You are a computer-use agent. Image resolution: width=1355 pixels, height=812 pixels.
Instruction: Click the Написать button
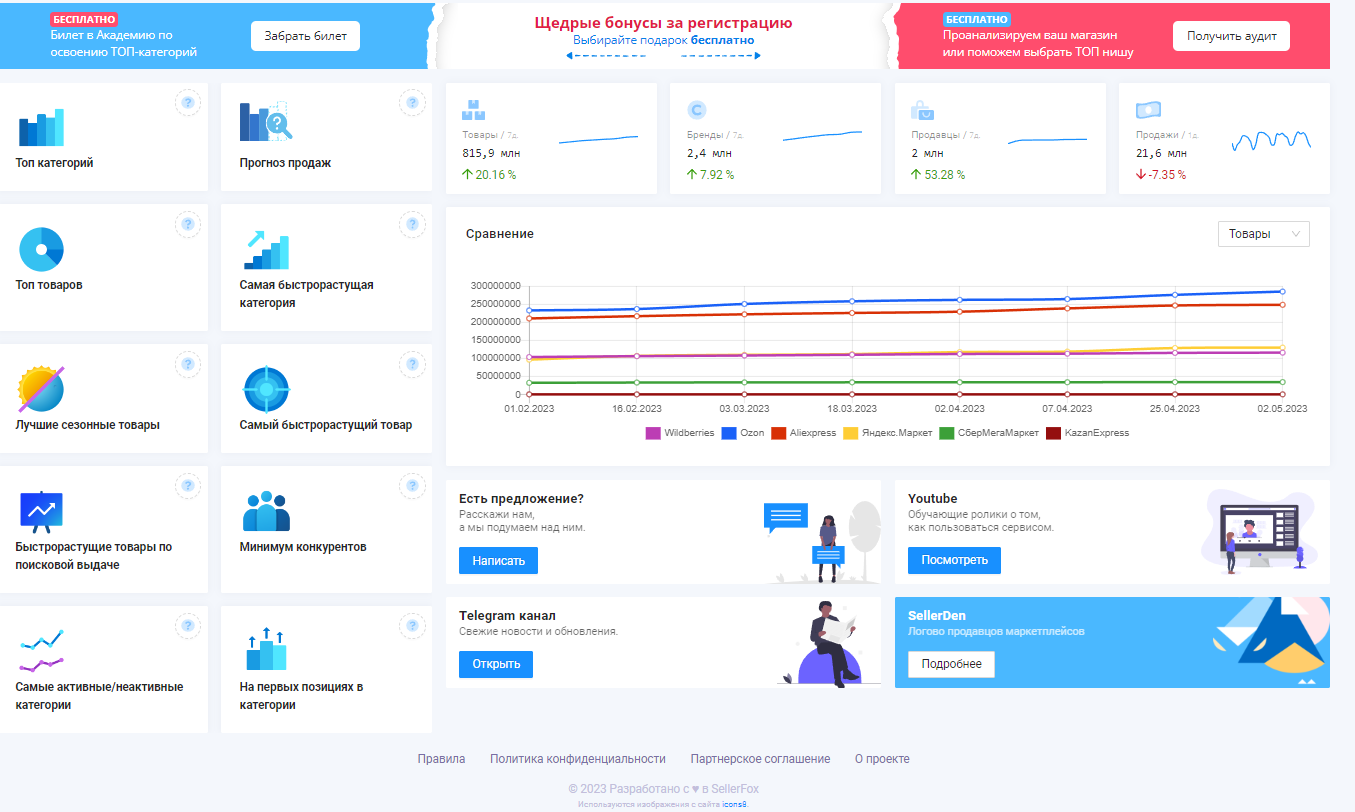tap(498, 561)
